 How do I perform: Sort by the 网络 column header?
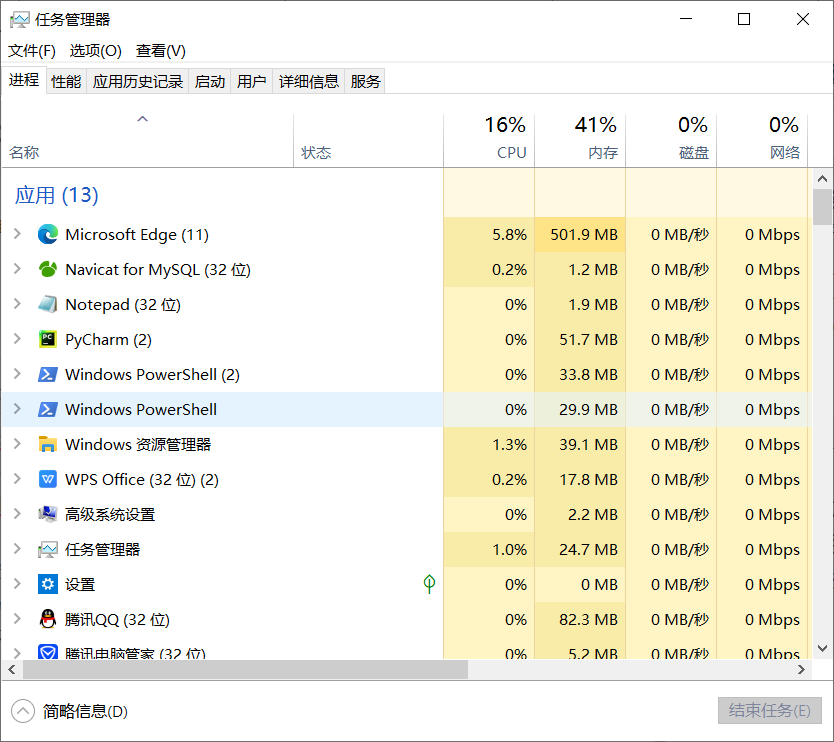(762, 140)
